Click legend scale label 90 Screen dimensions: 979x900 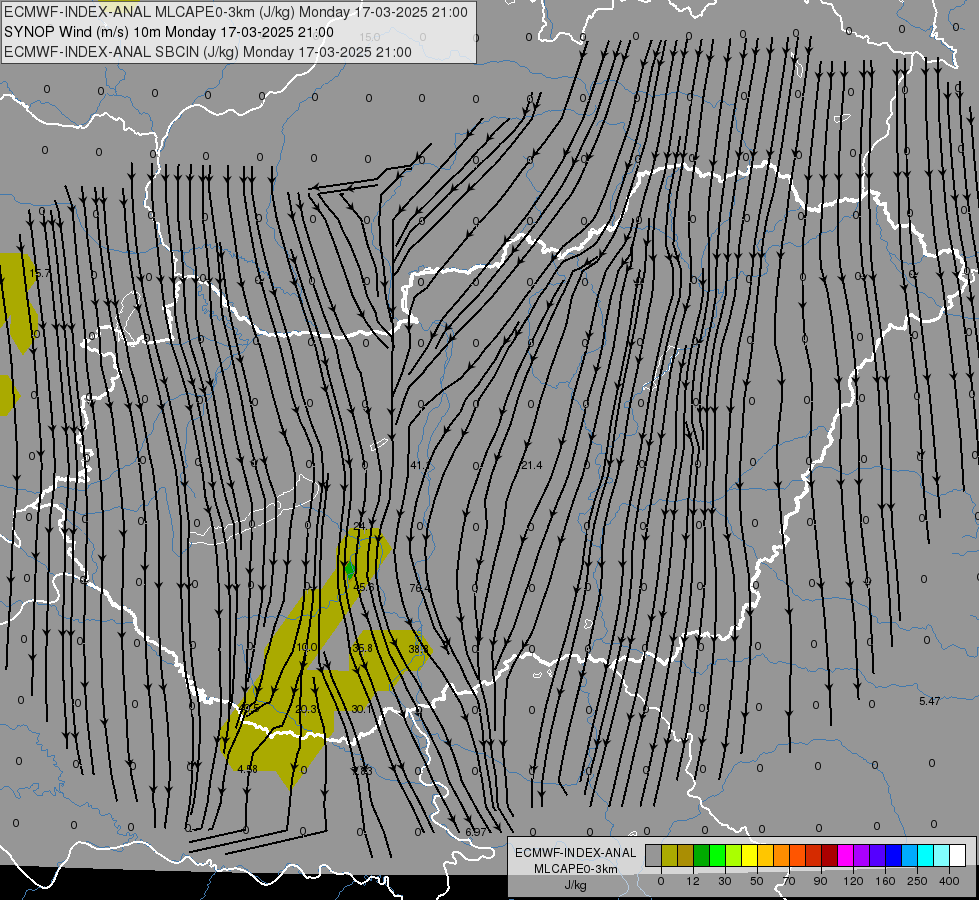pyautogui.click(x=820, y=881)
